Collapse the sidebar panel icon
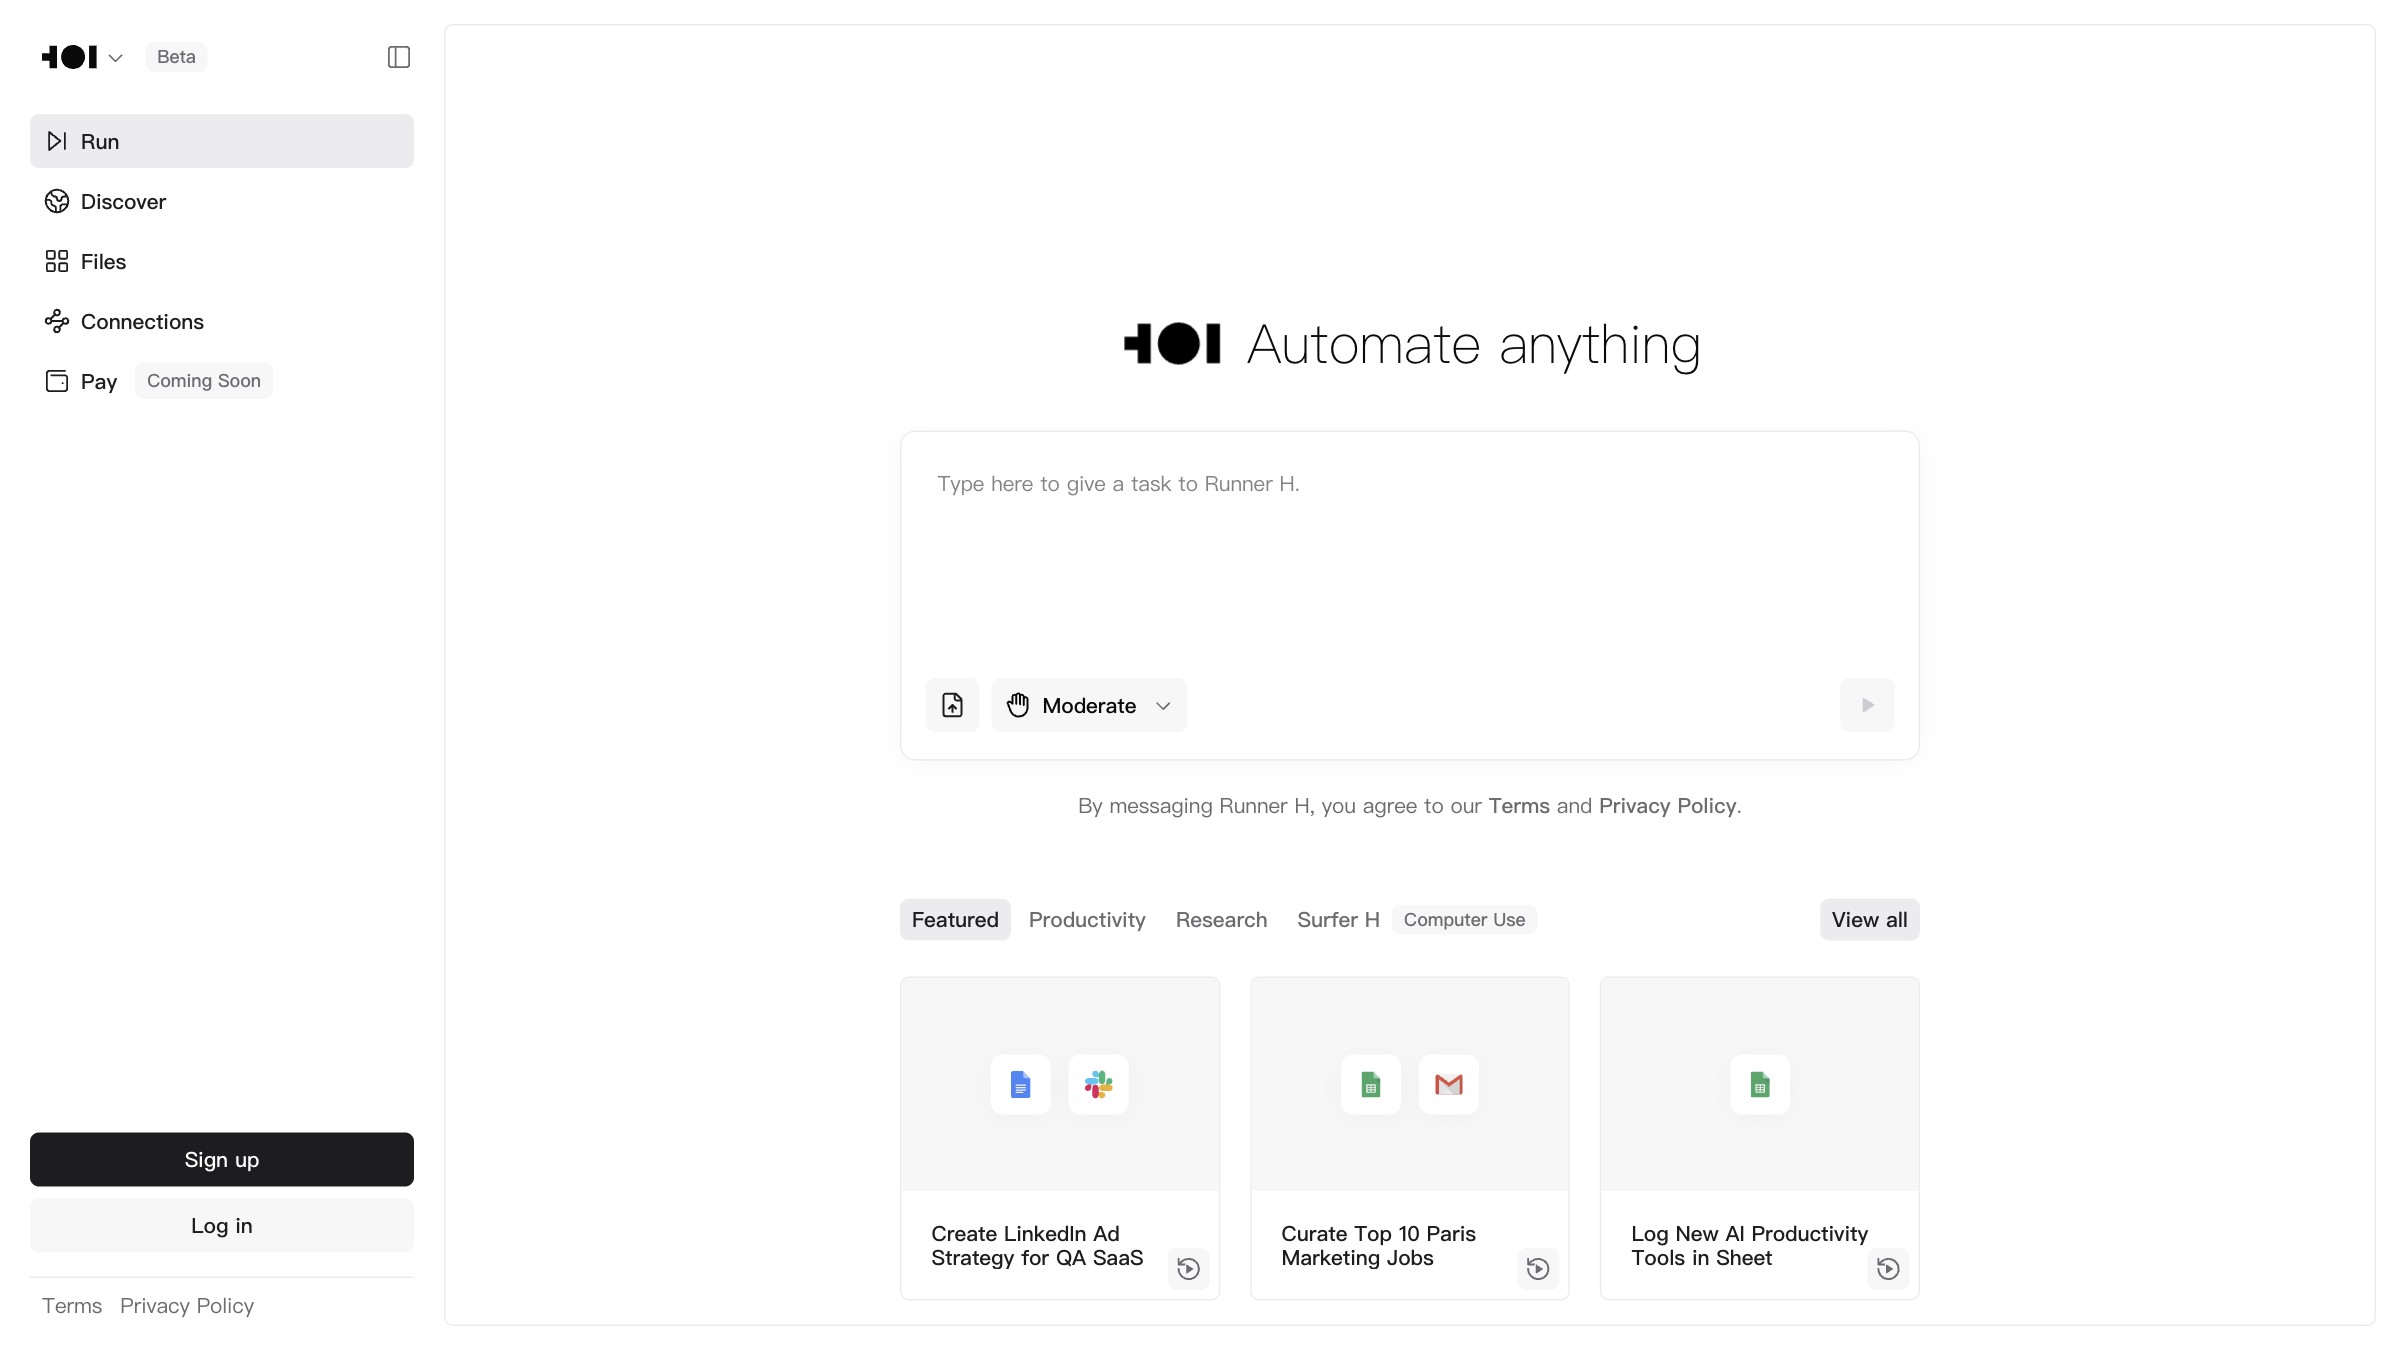 pos(398,57)
